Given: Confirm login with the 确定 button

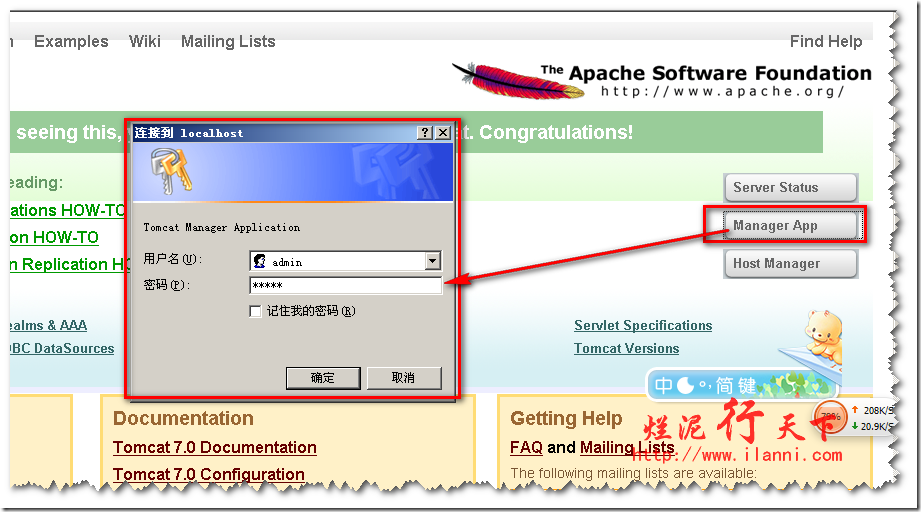Looking at the screenshot, I should (323, 377).
